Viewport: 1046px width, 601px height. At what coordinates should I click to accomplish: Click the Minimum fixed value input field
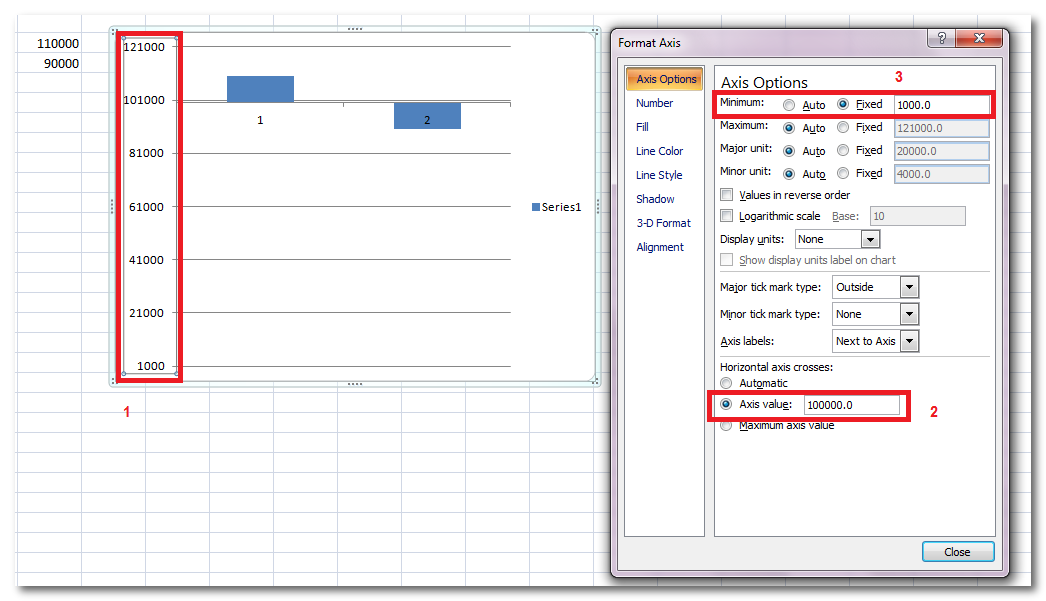(940, 105)
